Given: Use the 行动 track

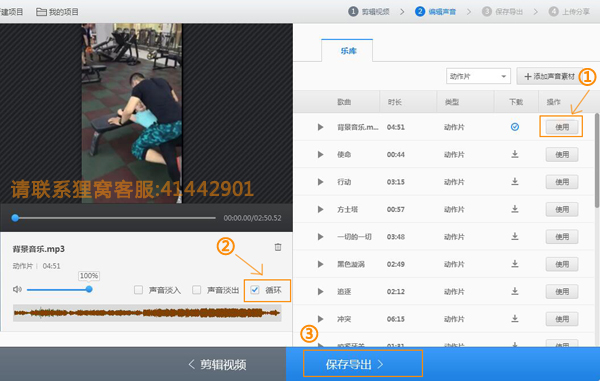Looking at the screenshot, I should 562,182.
